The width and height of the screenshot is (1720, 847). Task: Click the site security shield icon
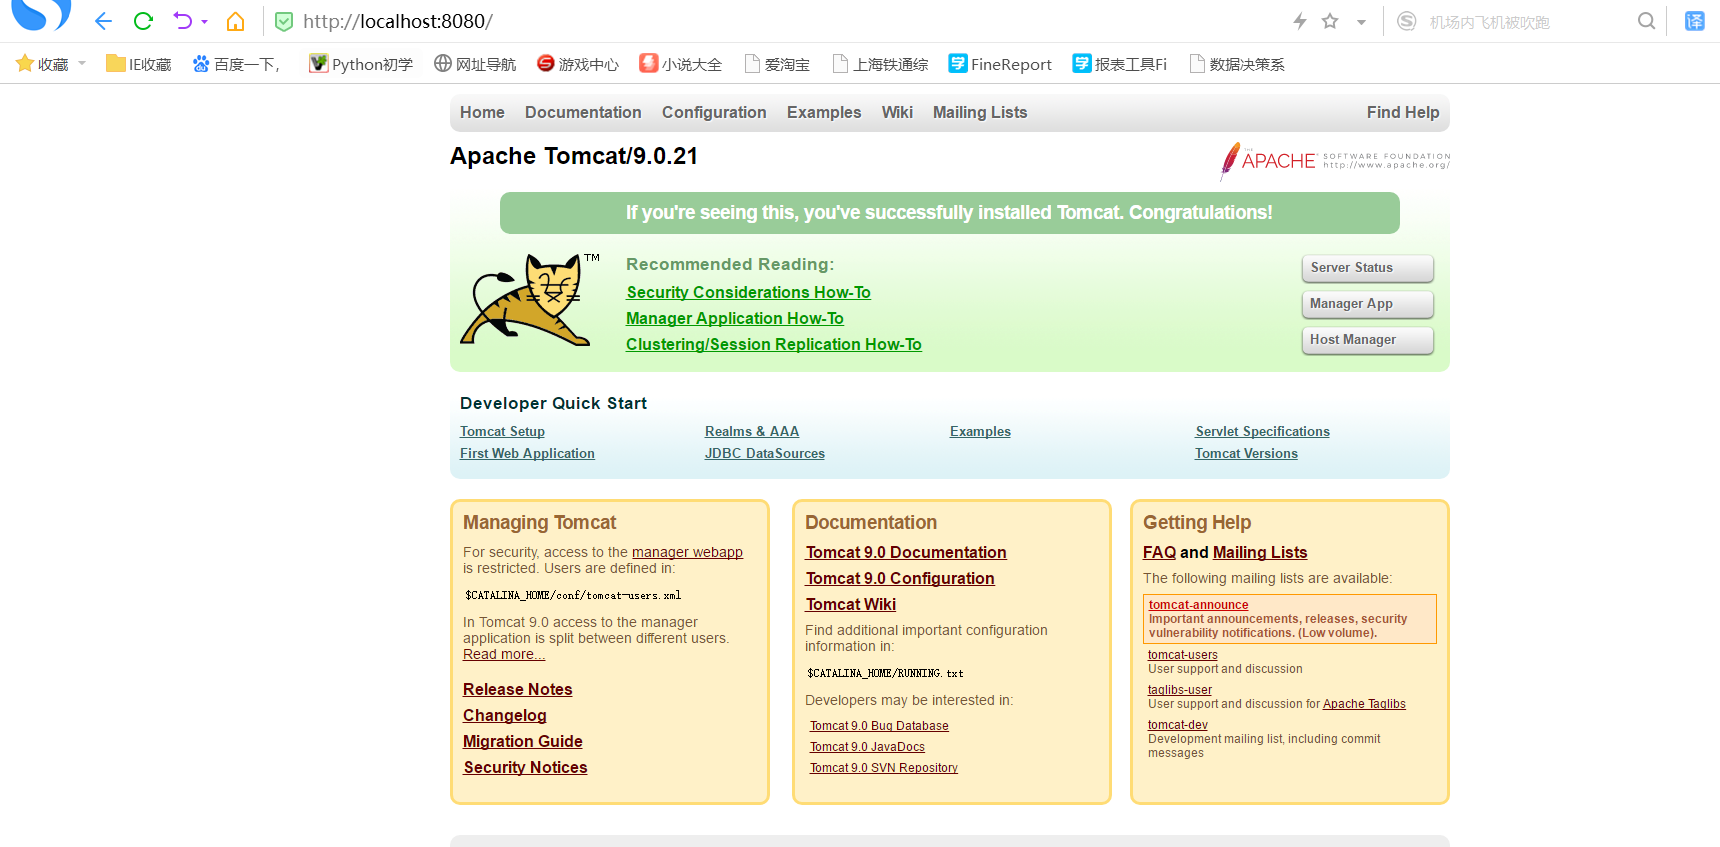(x=284, y=21)
